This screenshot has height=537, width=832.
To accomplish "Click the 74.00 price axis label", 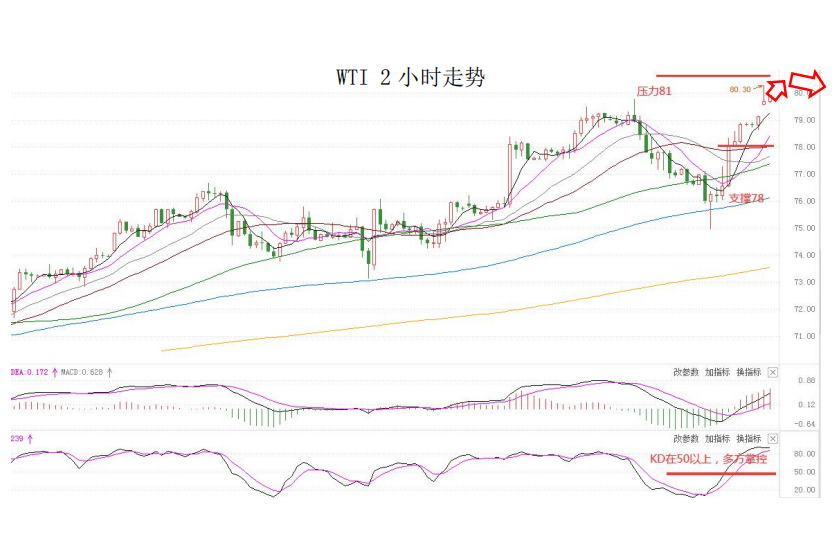I will pos(804,255).
